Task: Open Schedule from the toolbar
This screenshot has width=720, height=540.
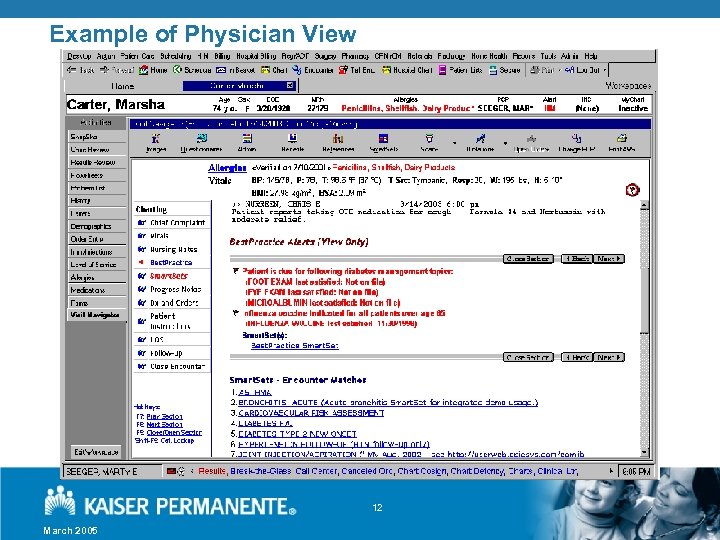Action: click(x=177, y=70)
